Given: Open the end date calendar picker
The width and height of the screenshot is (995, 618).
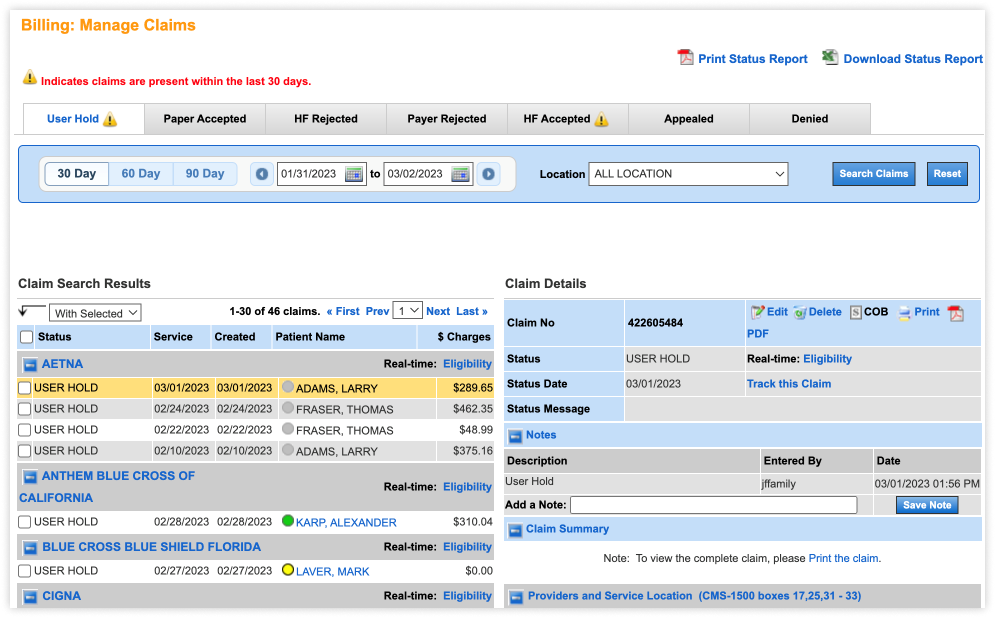Looking at the screenshot, I should click(461, 174).
